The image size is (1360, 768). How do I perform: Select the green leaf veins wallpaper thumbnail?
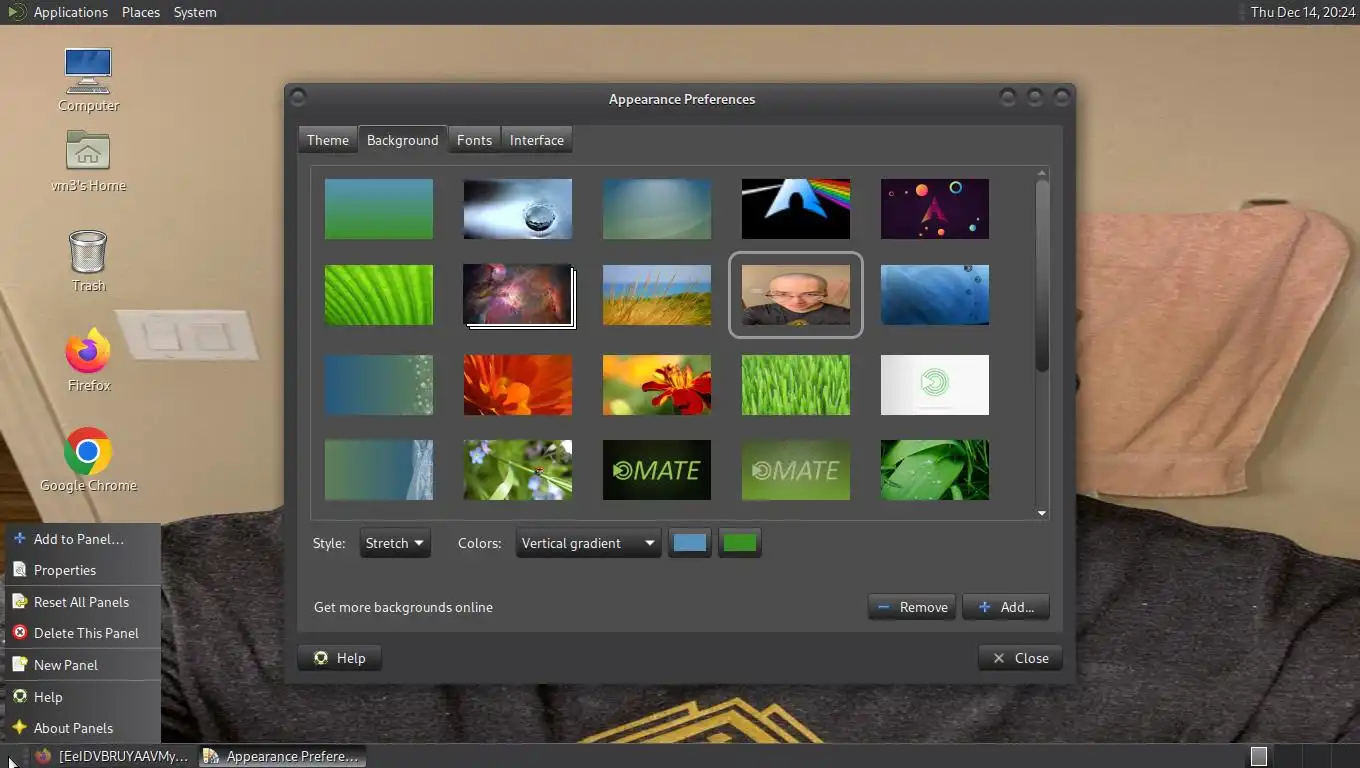[x=379, y=295]
